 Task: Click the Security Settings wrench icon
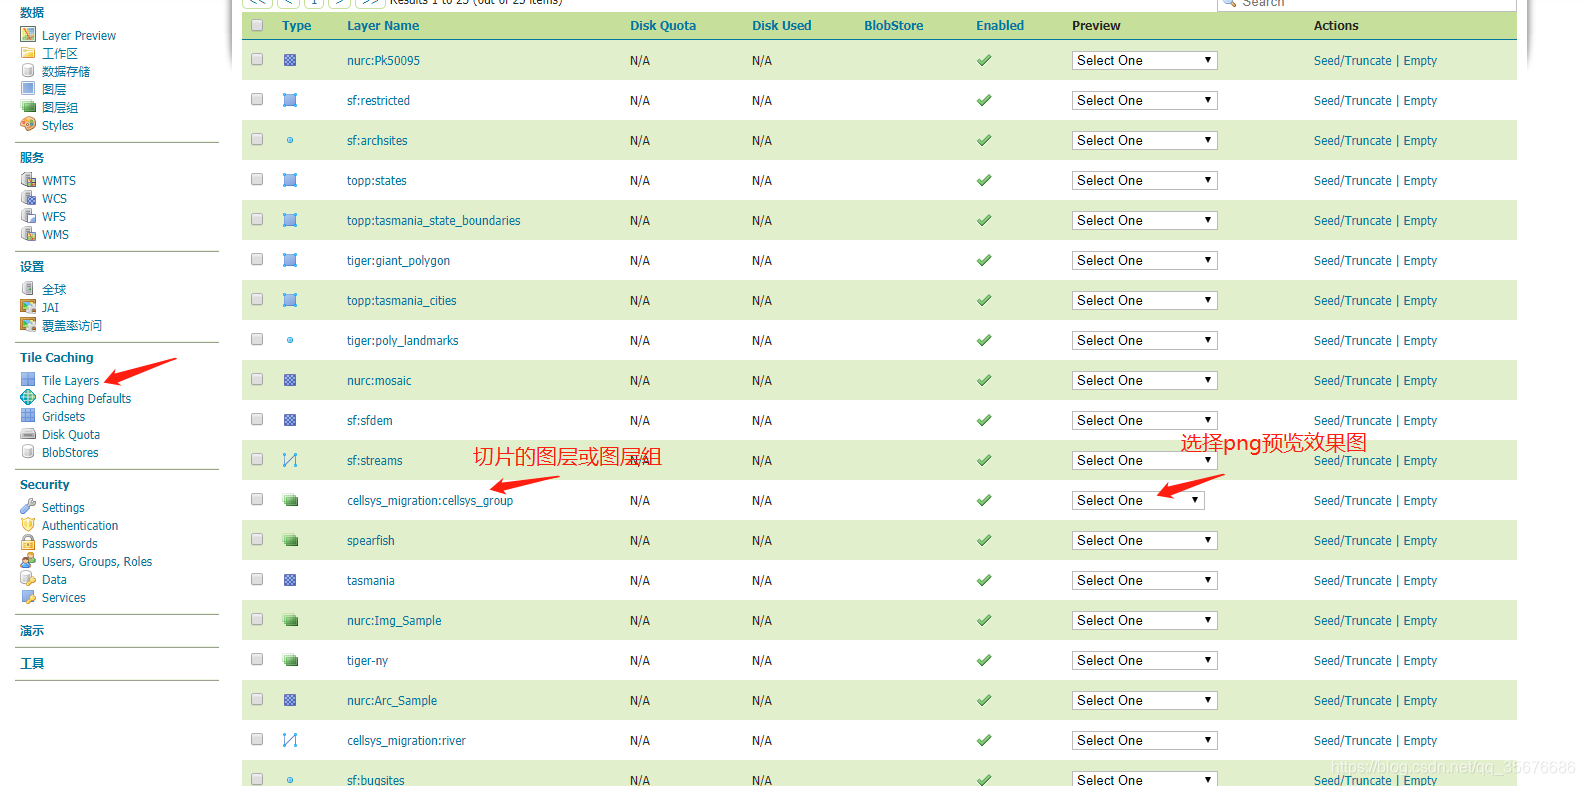pos(28,507)
